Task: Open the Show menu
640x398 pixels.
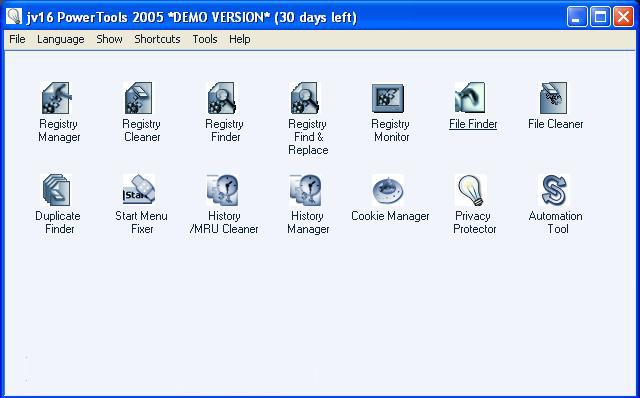Action: pyautogui.click(x=109, y=39)
